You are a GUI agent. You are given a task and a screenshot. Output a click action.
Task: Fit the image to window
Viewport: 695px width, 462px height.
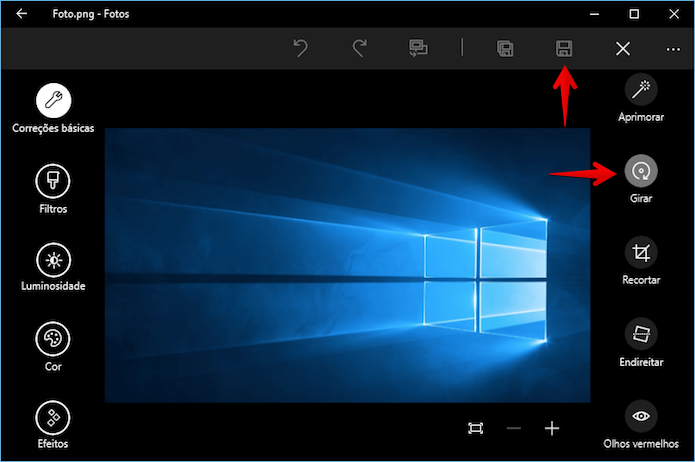[x=476, y=428]
